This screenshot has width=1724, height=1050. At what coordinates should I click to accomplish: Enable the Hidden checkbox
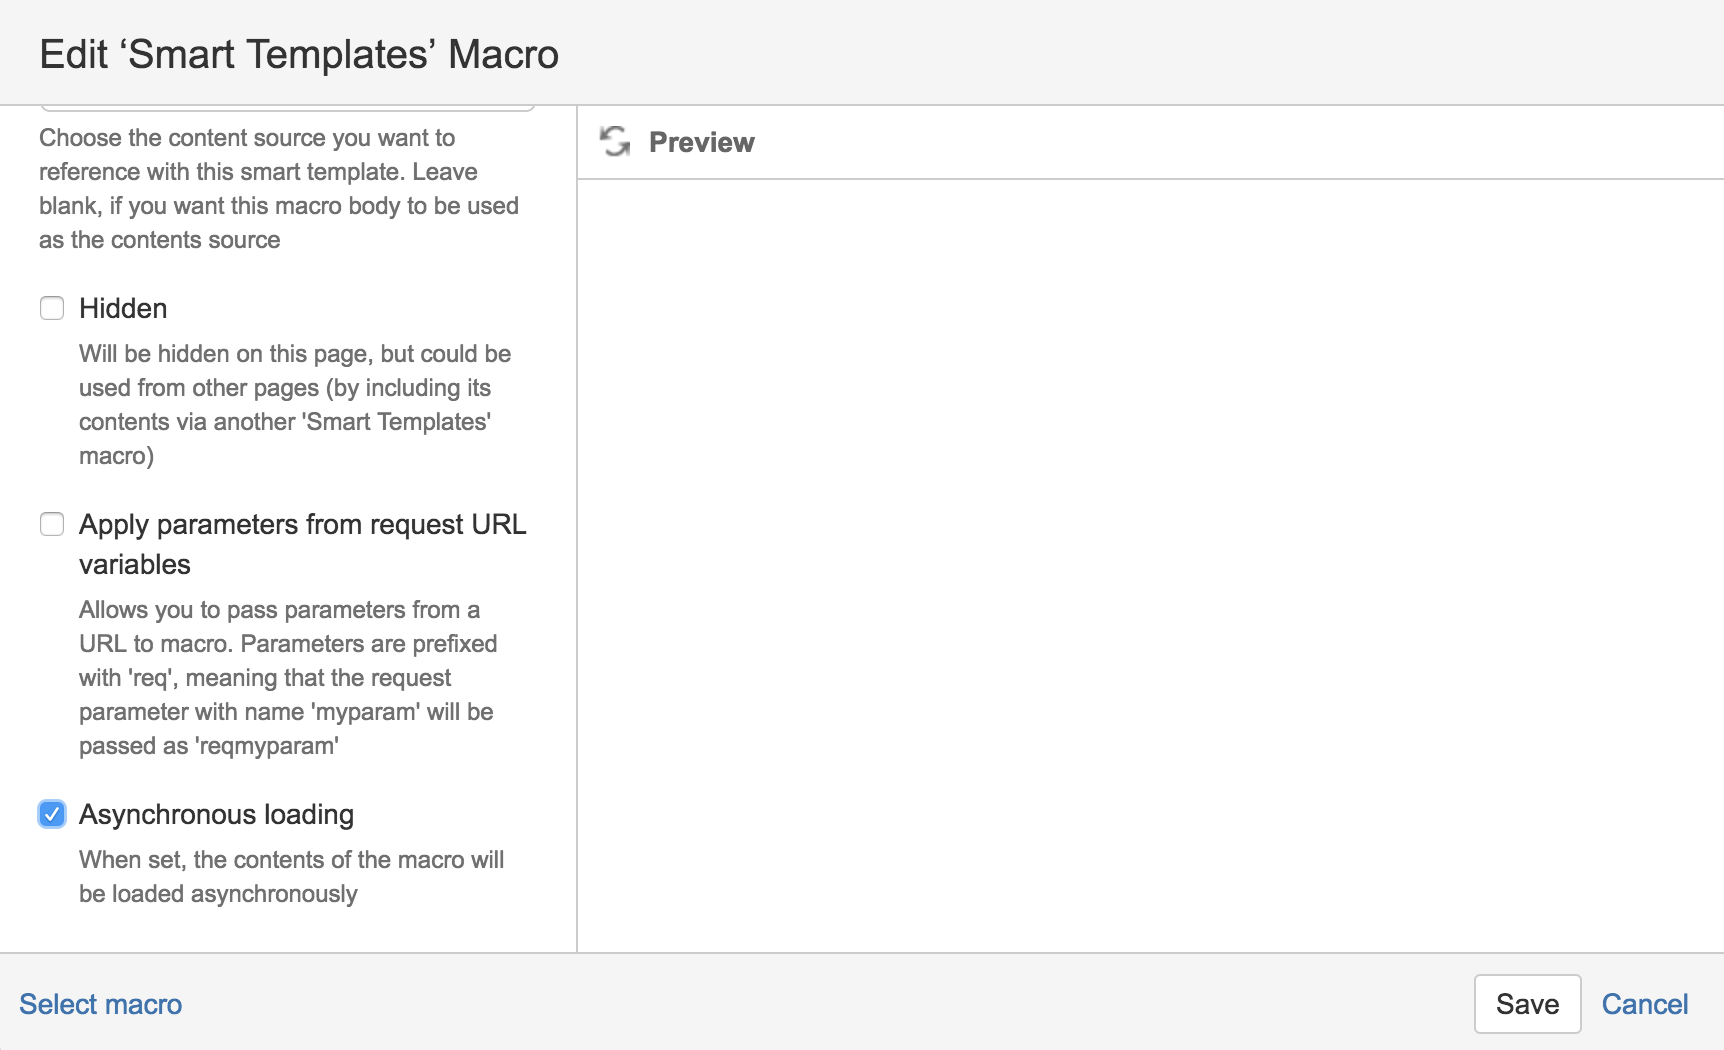tap(52, 308)
